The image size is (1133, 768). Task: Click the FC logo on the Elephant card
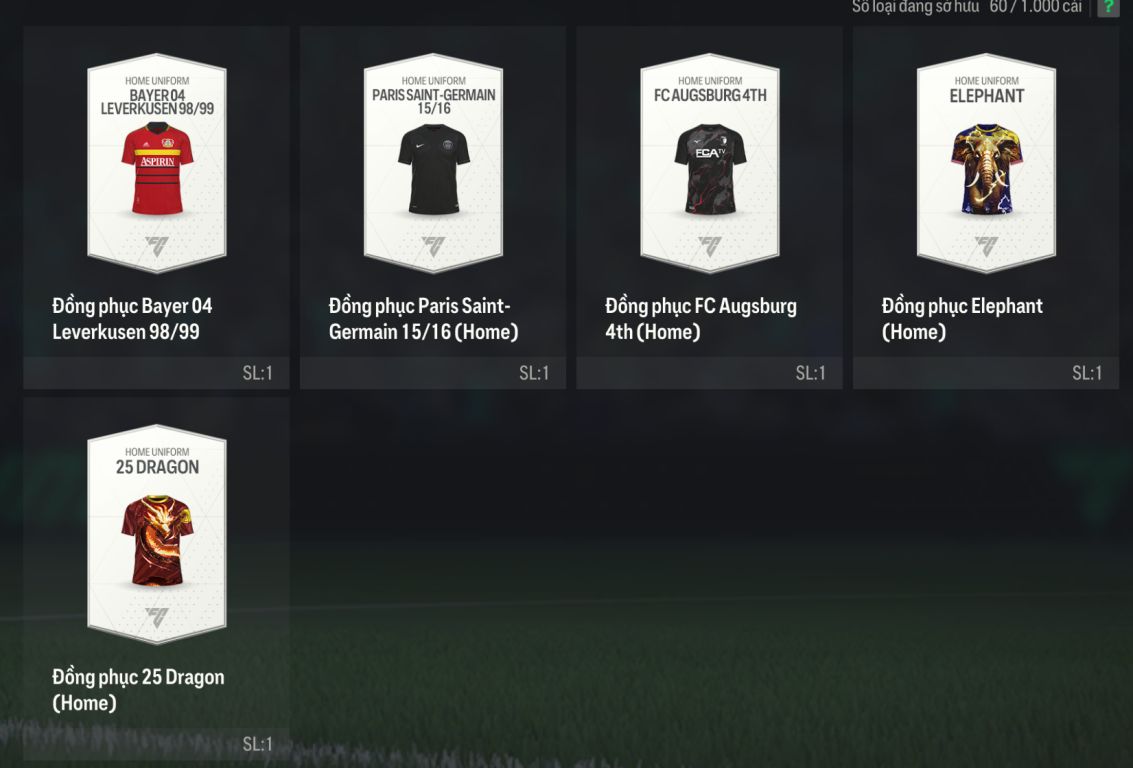point(986,246)
